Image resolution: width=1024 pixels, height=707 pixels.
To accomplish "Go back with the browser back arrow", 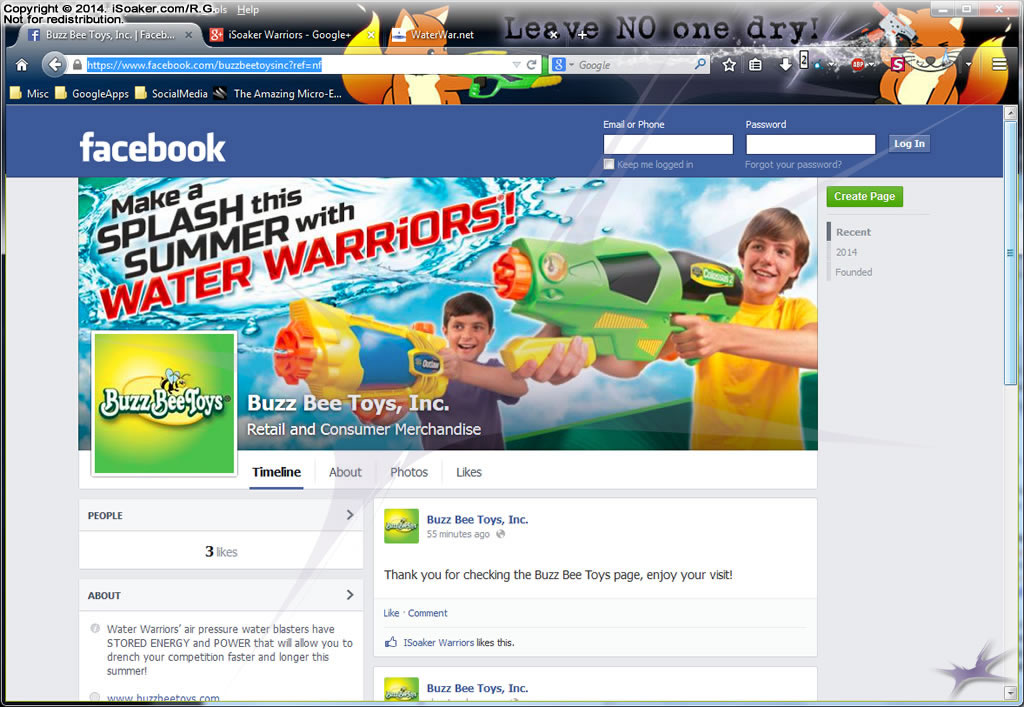I will click(x=55, y=65).
